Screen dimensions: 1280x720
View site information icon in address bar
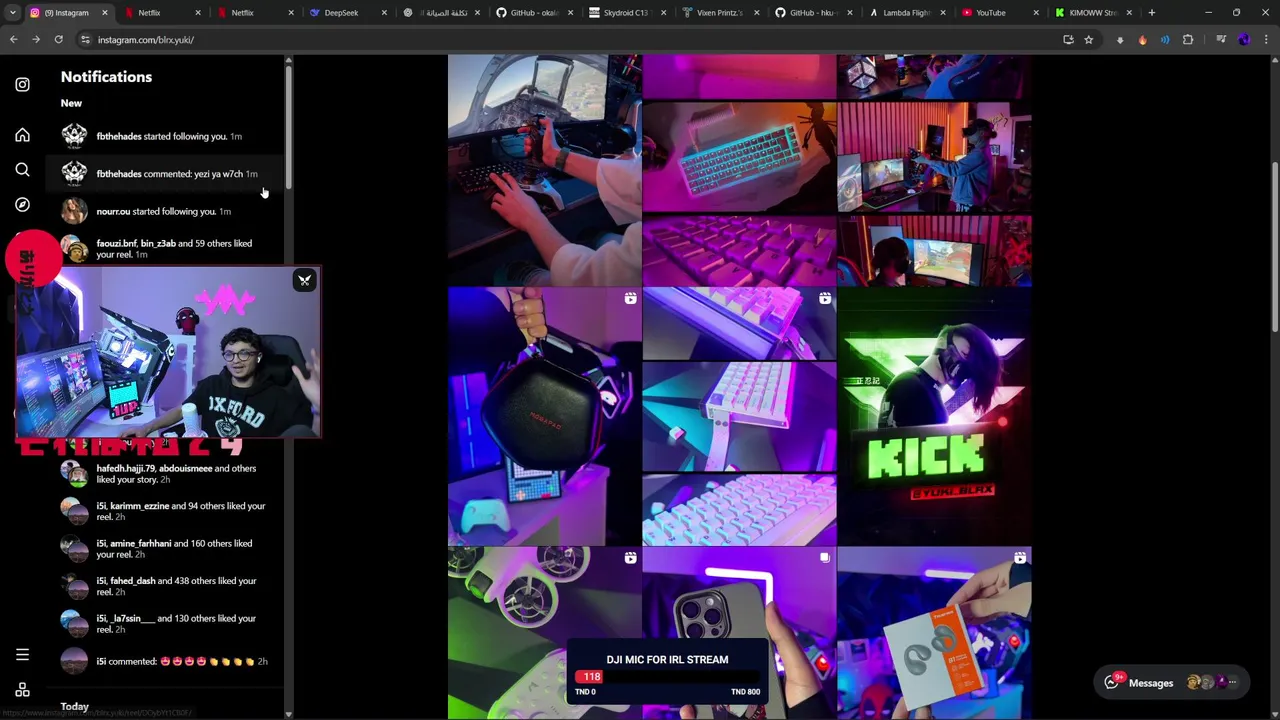[x=85, y=40]
